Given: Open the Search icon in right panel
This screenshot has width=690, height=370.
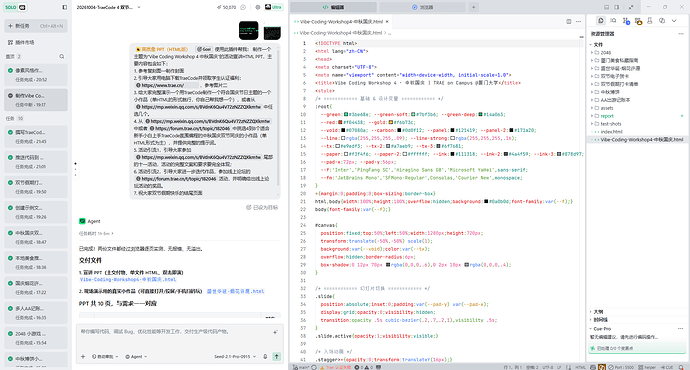Looking at the screenshot, I should [613, 21].
